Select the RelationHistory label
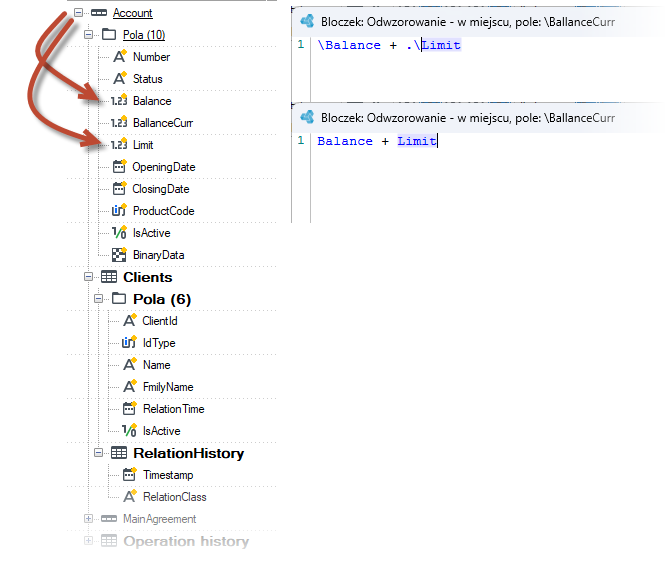This screenshot has height=574, width=666. click(x=189, y=453)
